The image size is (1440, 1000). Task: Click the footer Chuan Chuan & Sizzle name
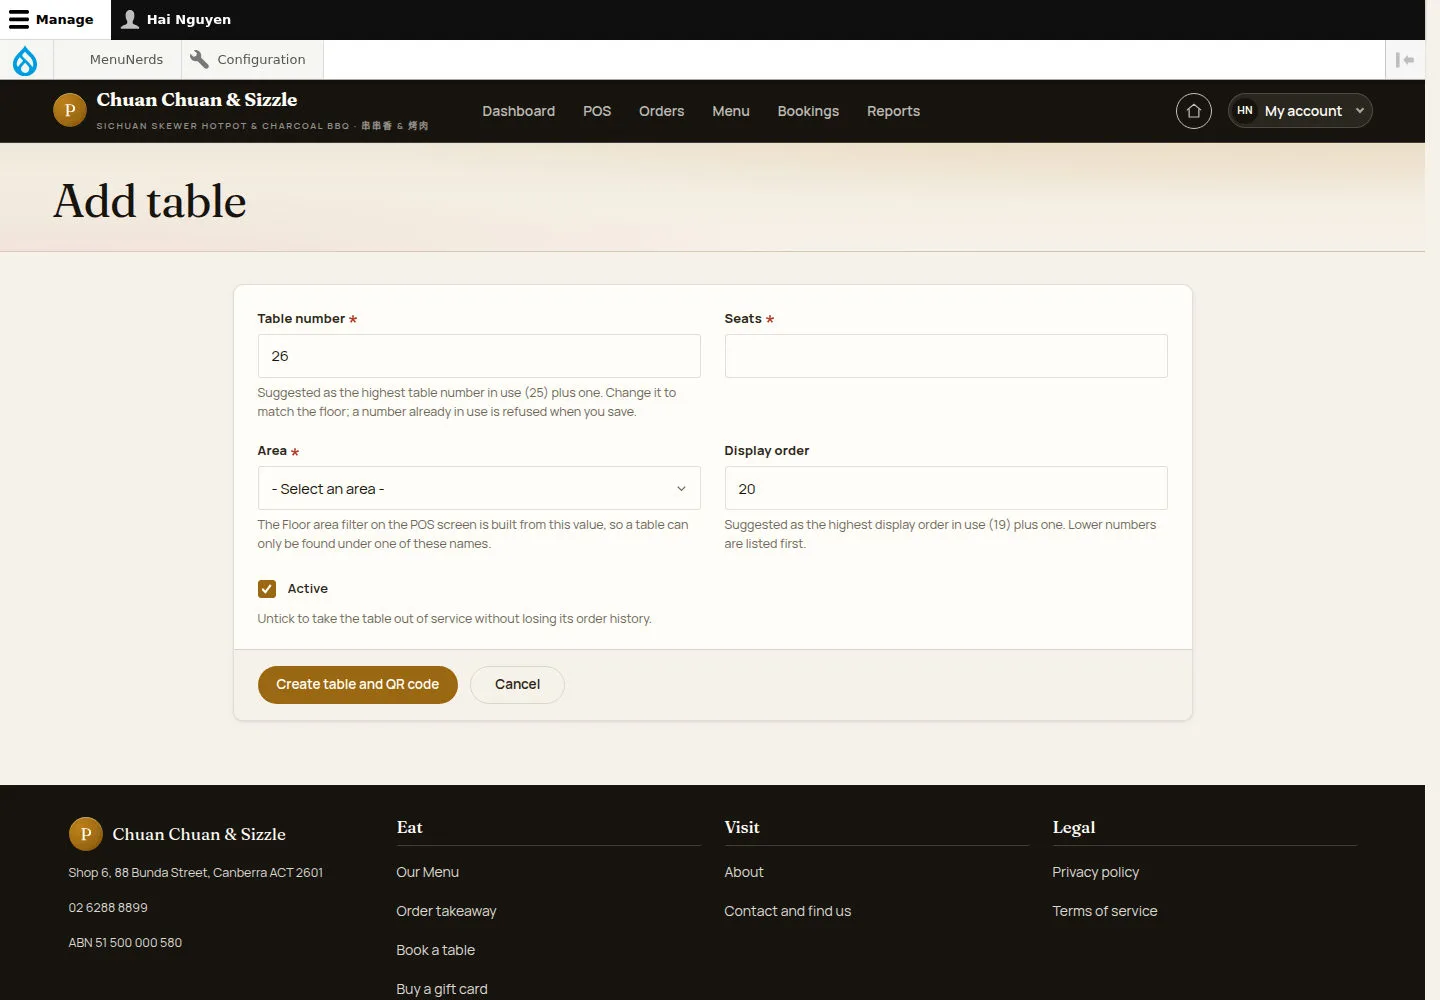pos(199,834)
